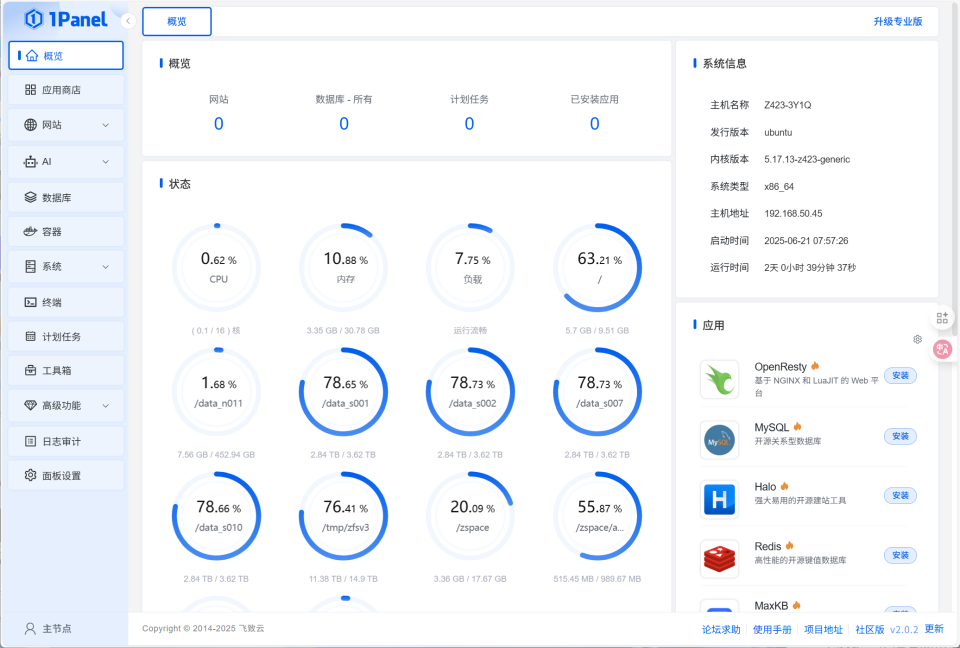Click the Halo app icon

pos(719,499)
